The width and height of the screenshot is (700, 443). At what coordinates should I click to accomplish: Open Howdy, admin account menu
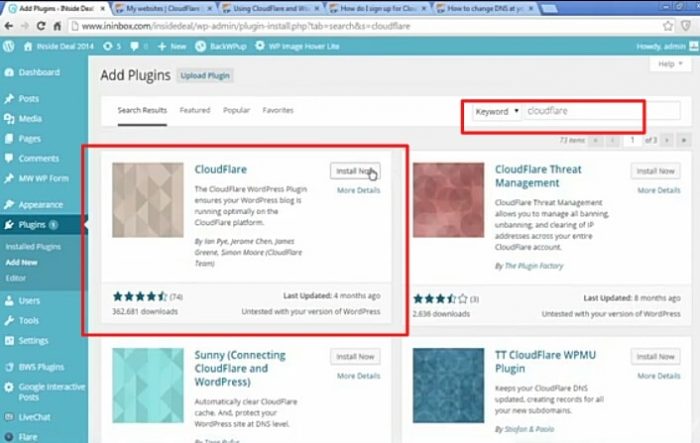click(667, 46)
